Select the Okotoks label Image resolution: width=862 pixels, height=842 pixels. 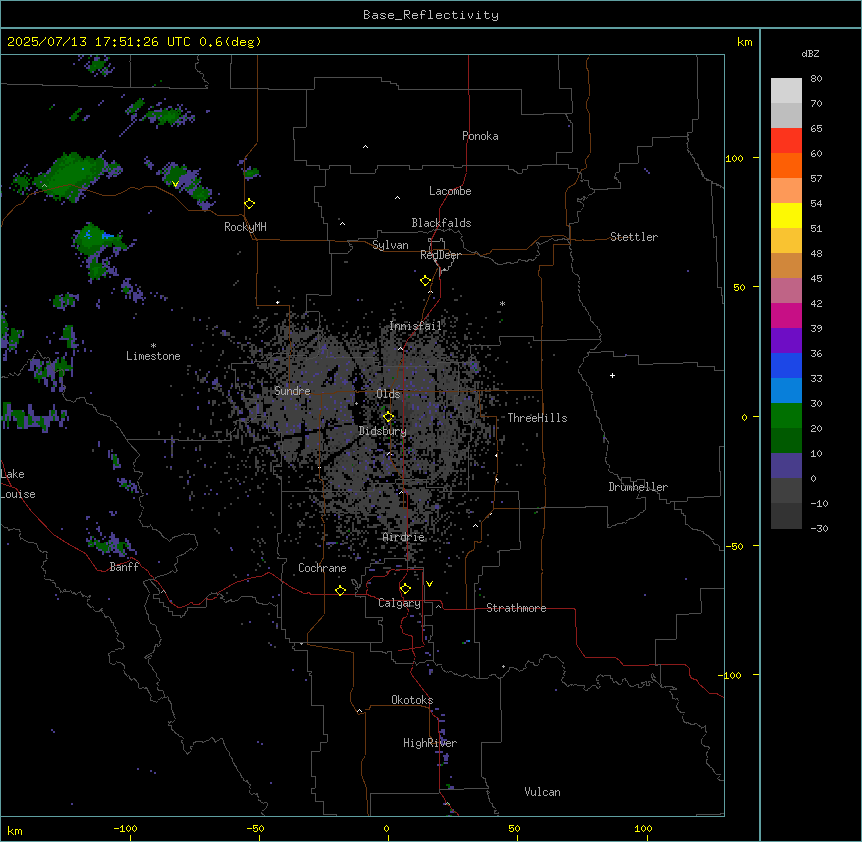pyautogui.click(x=412, y=700)
